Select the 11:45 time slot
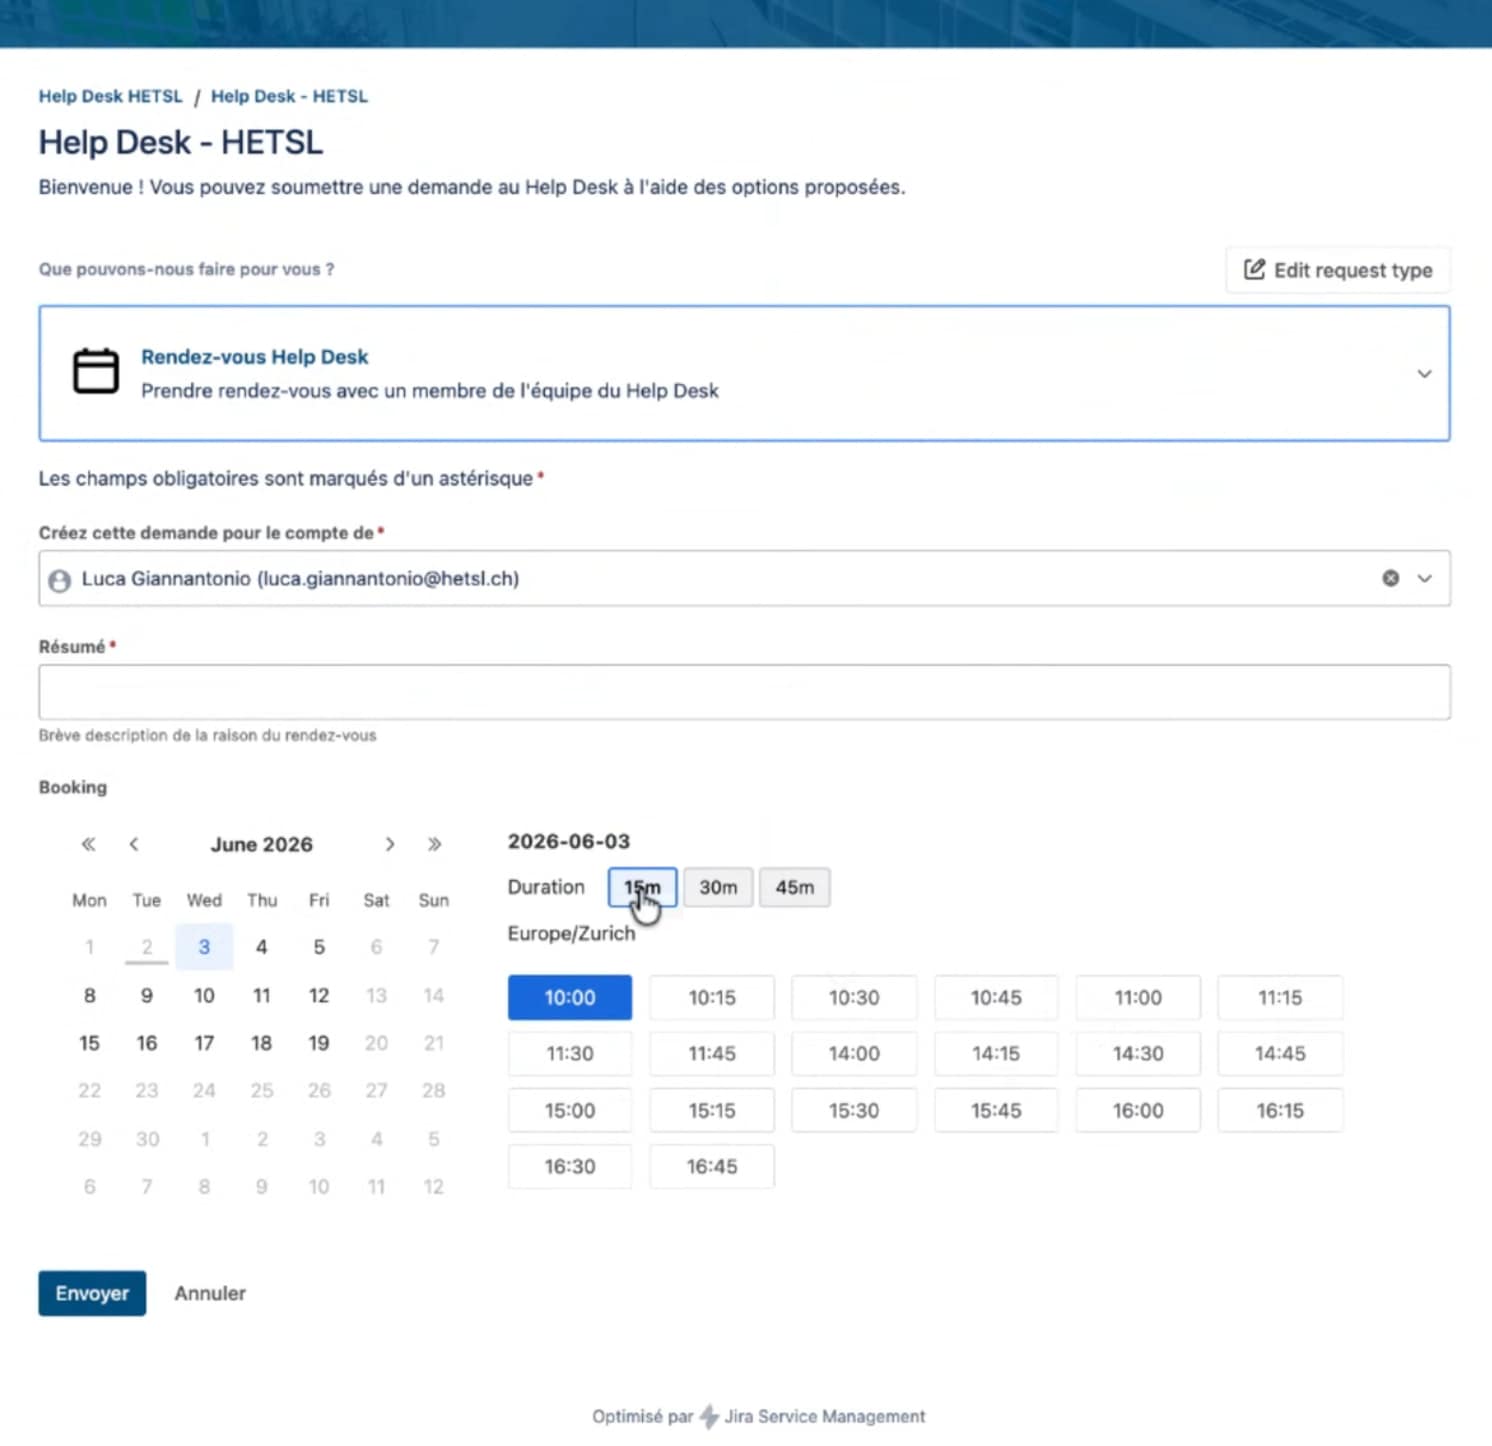 pos(712,1053)
